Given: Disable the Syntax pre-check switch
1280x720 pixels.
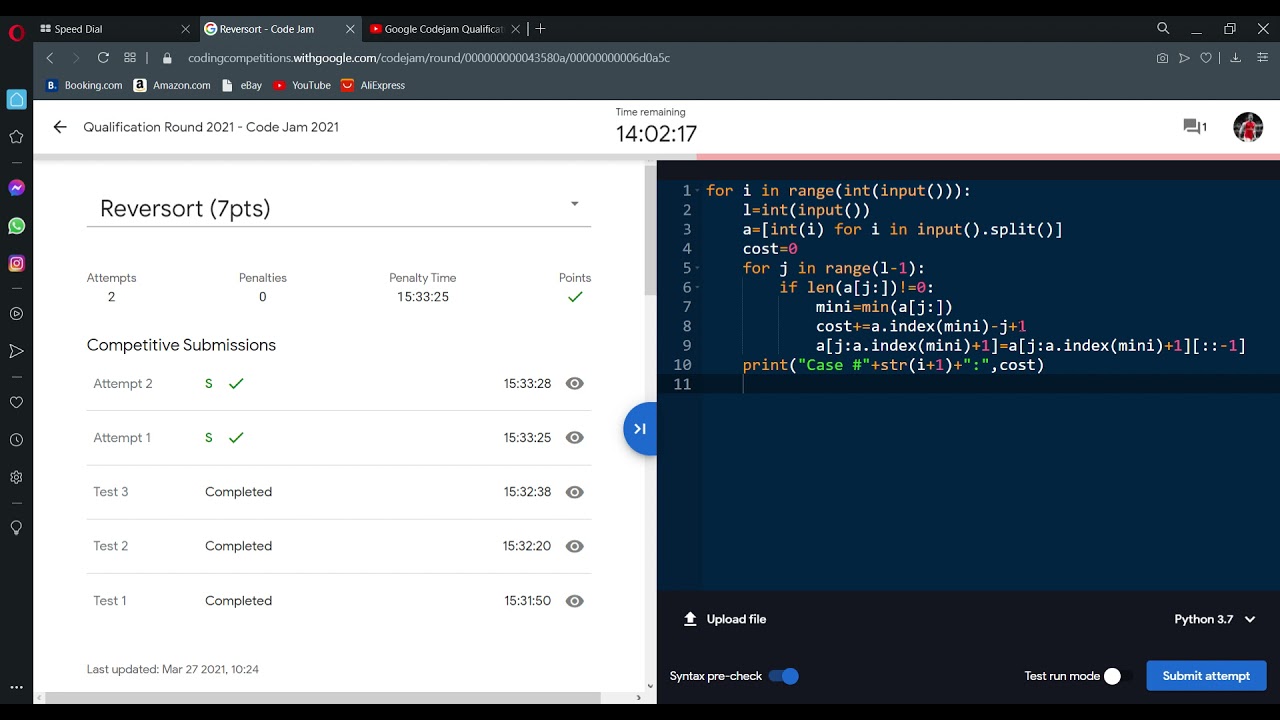Looking at the screenshot, I should [x=784, y=676].
